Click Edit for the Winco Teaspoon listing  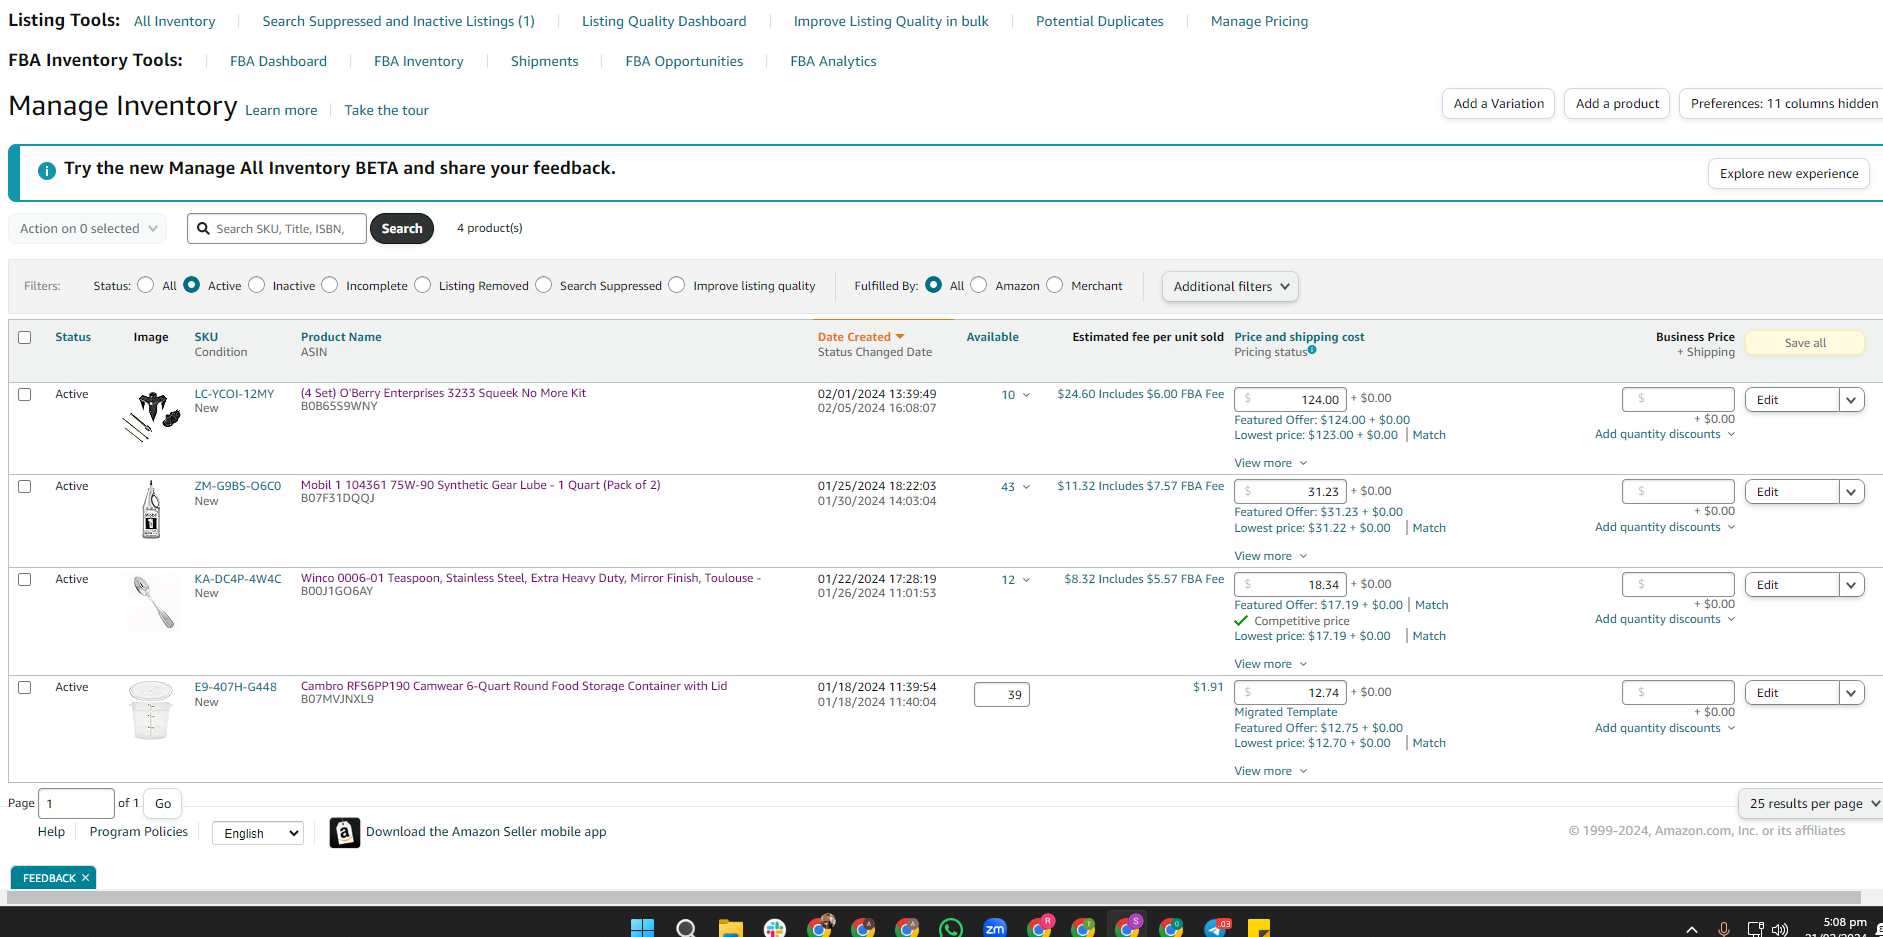[x=1792, y=585]
